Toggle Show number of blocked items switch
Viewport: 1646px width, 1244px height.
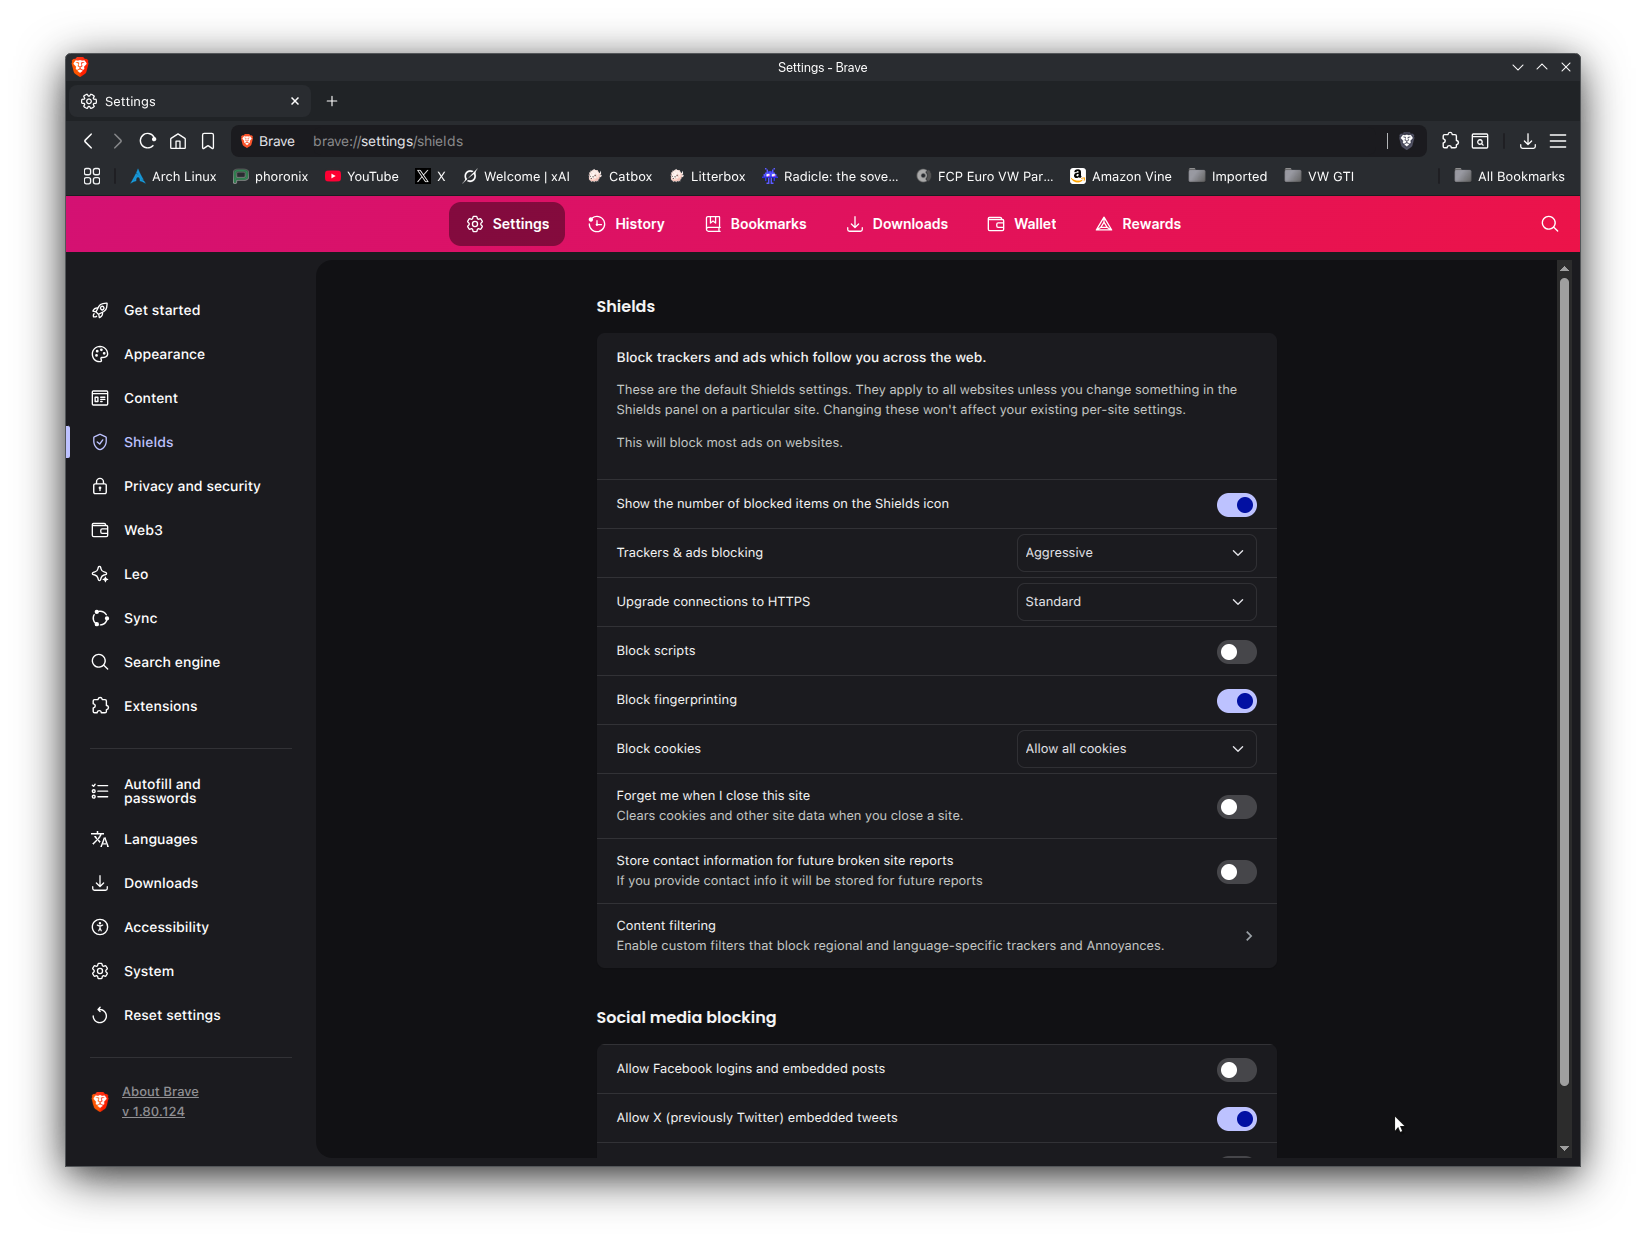[x=1237, y=505]
